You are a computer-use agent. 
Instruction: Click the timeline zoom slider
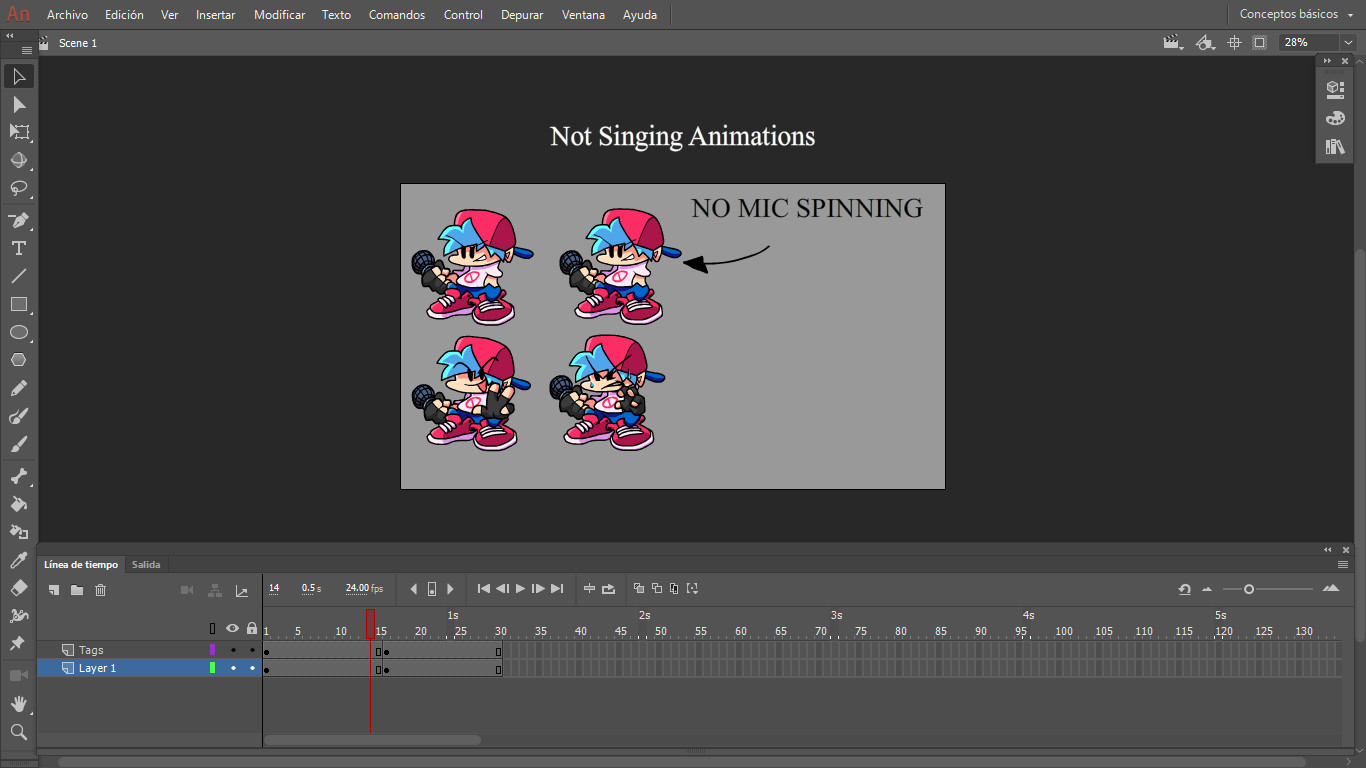tap(1251, 589)
